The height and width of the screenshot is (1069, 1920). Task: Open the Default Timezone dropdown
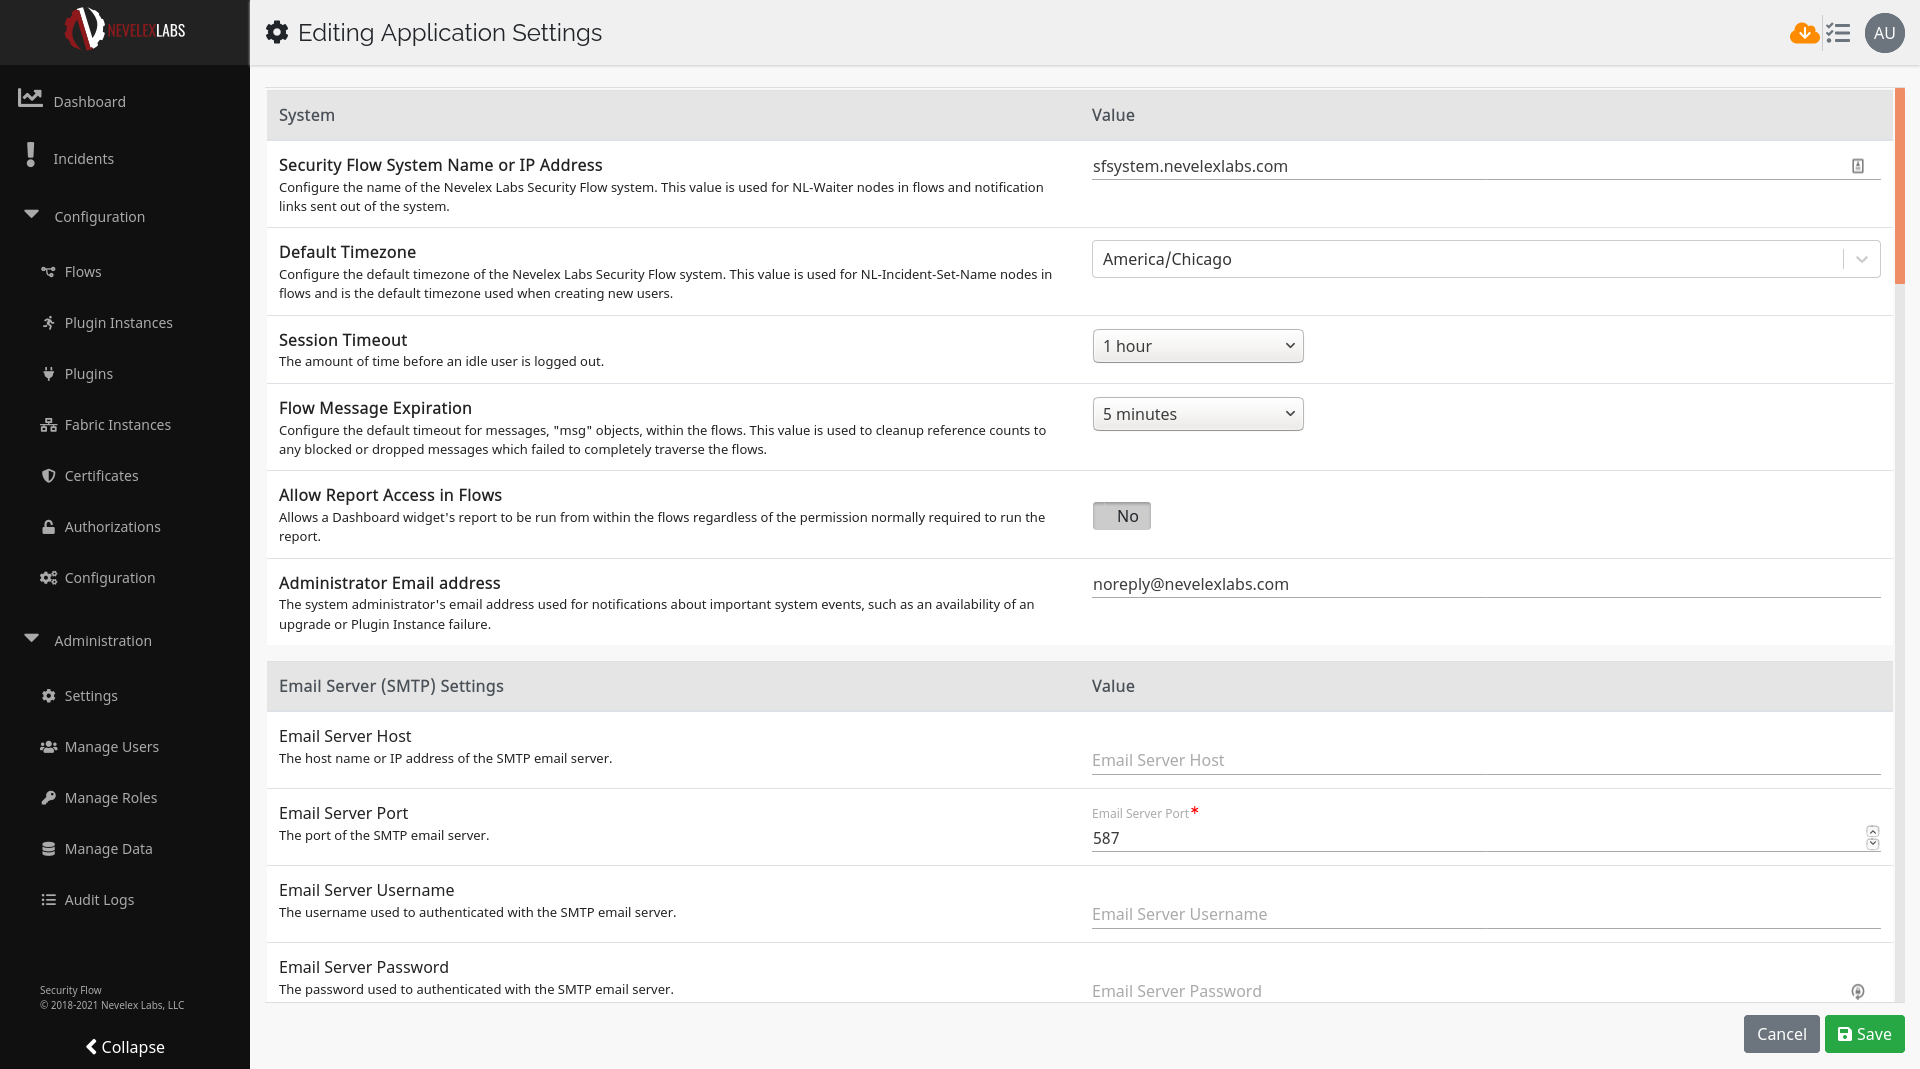[x=1485, y=259]
